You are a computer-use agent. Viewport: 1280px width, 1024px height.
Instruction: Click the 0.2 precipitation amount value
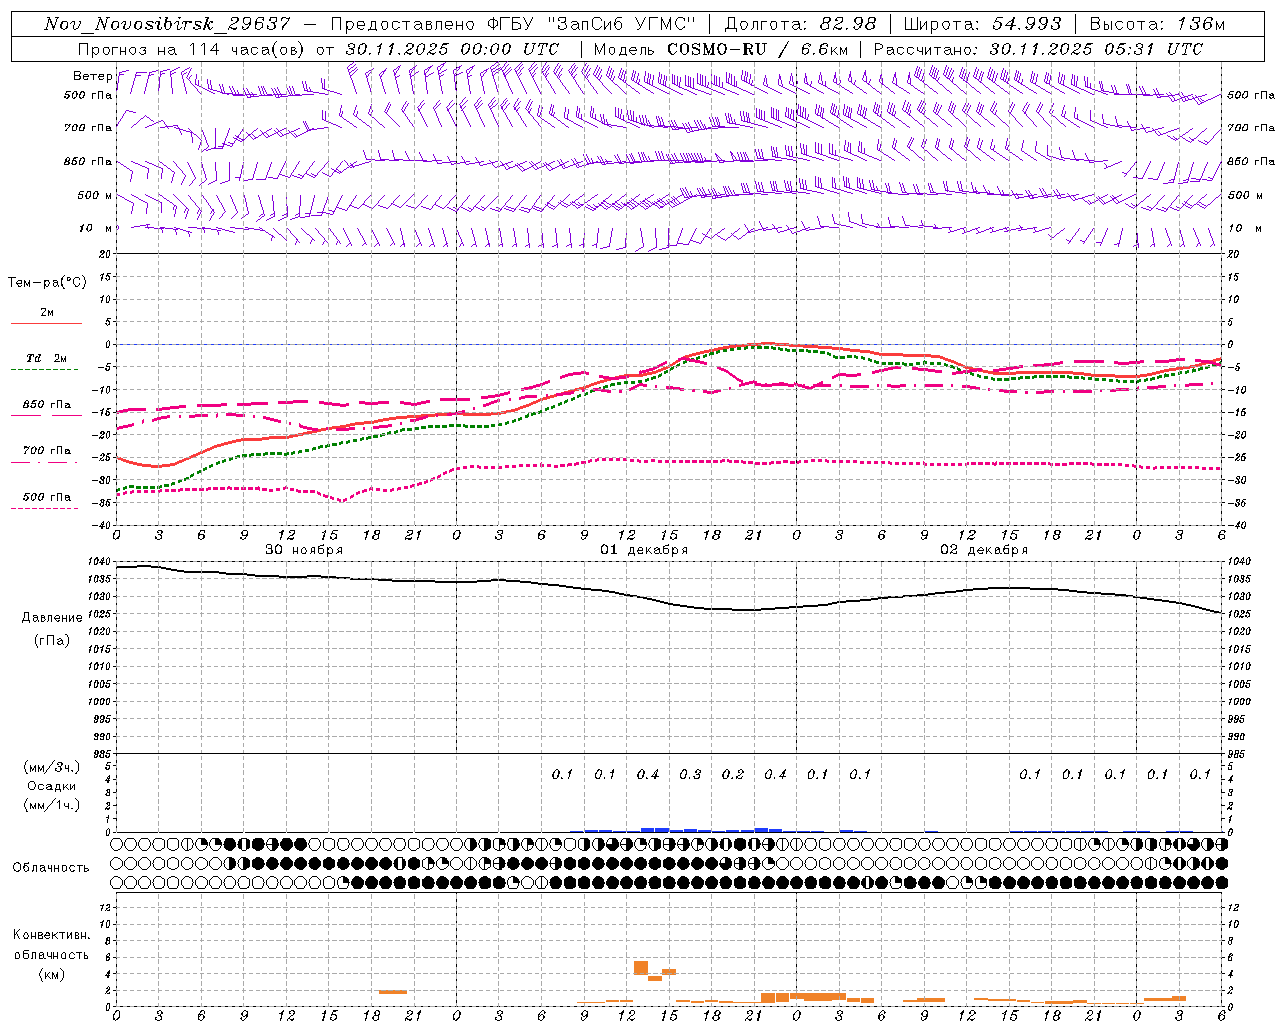pyautogui.click(x=733, y=774)
